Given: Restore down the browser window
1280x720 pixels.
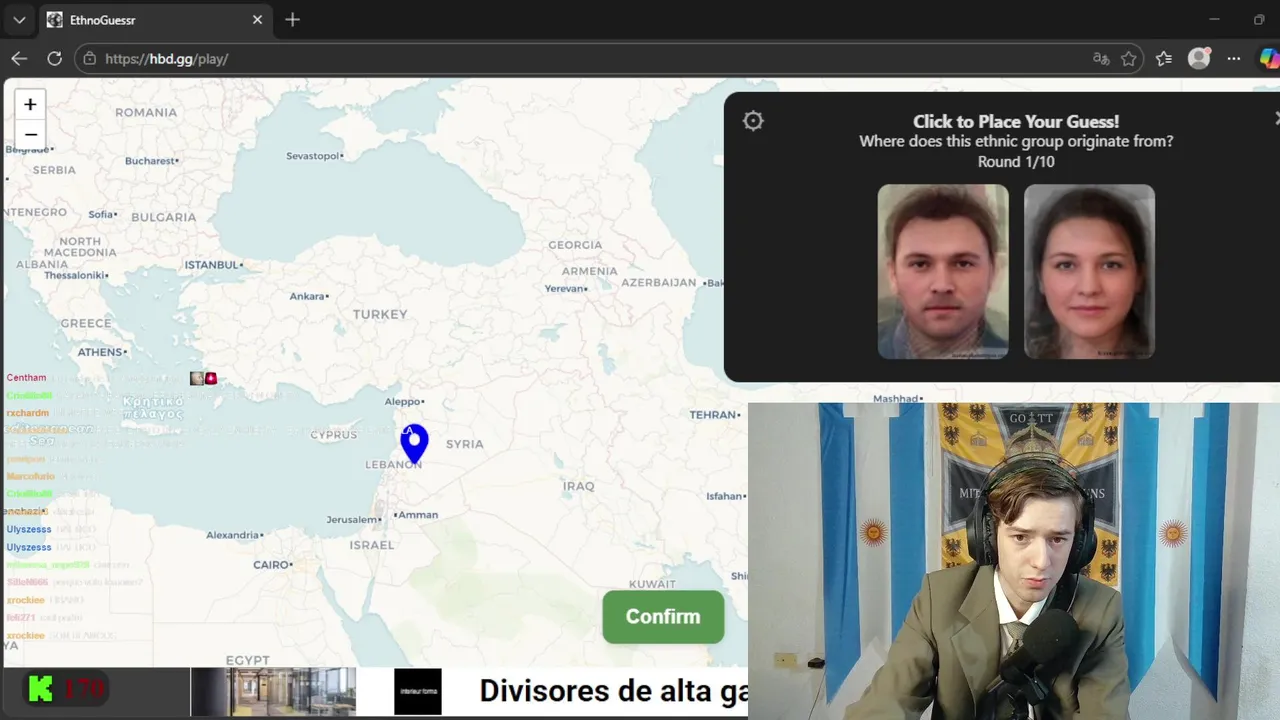Looking at the screenshot, I should [x=1259, y=20].
